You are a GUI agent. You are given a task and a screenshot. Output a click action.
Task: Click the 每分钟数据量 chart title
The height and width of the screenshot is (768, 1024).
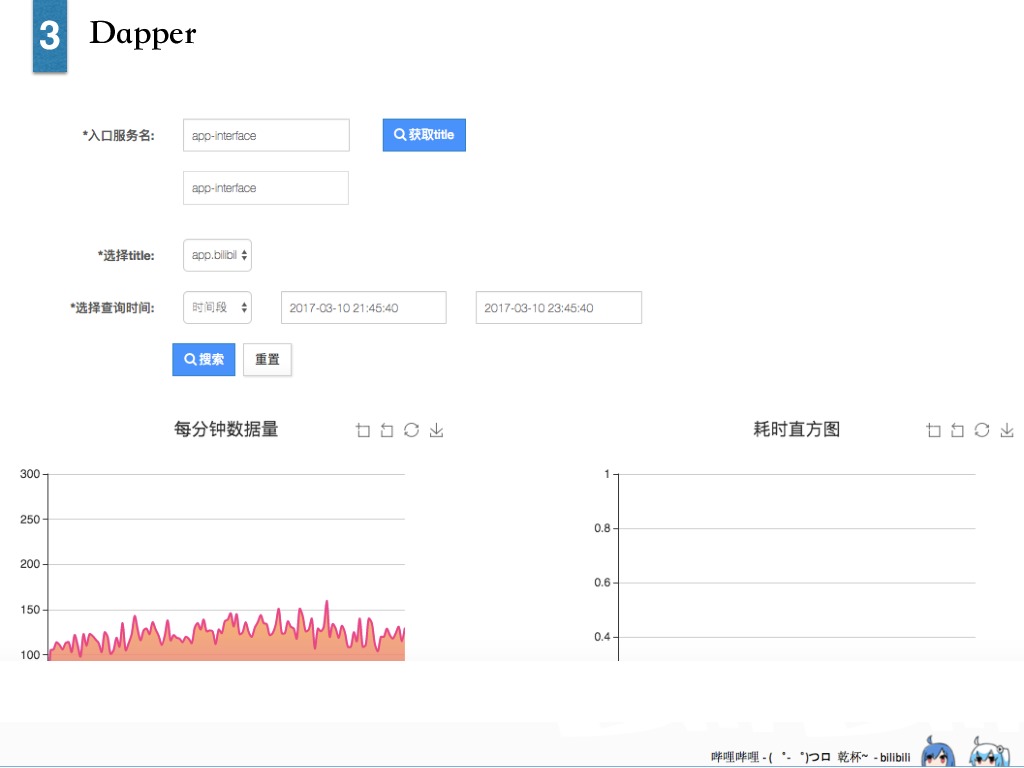click(x=226, y=429)
